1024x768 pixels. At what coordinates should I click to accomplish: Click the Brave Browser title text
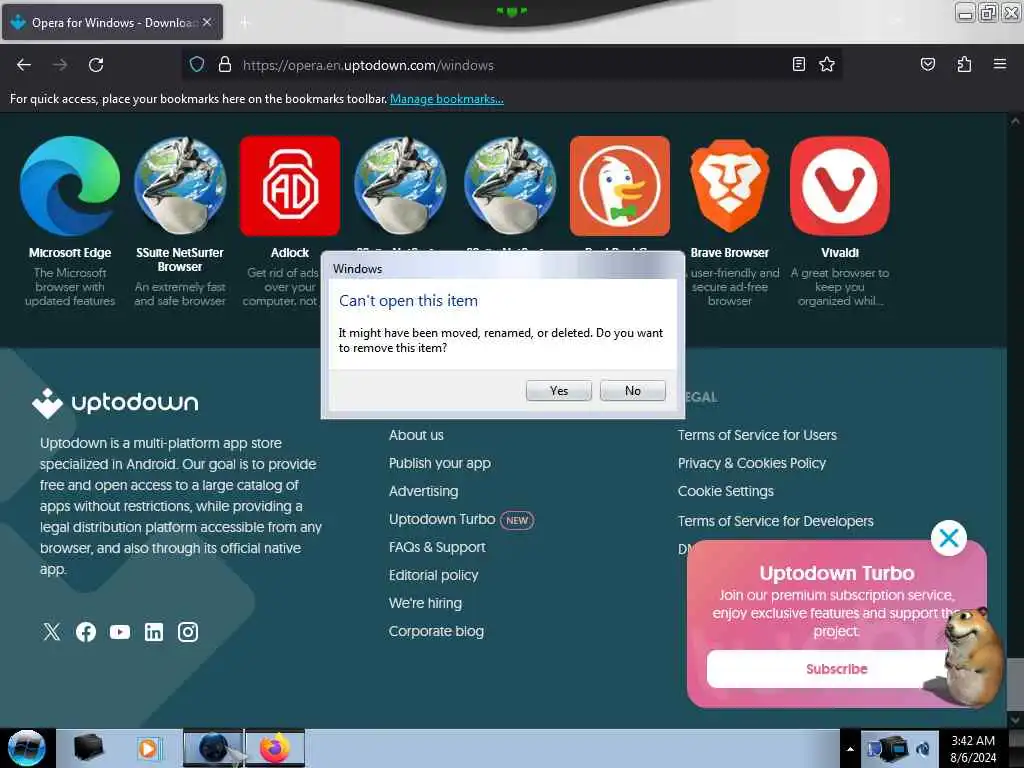(729, 253)
